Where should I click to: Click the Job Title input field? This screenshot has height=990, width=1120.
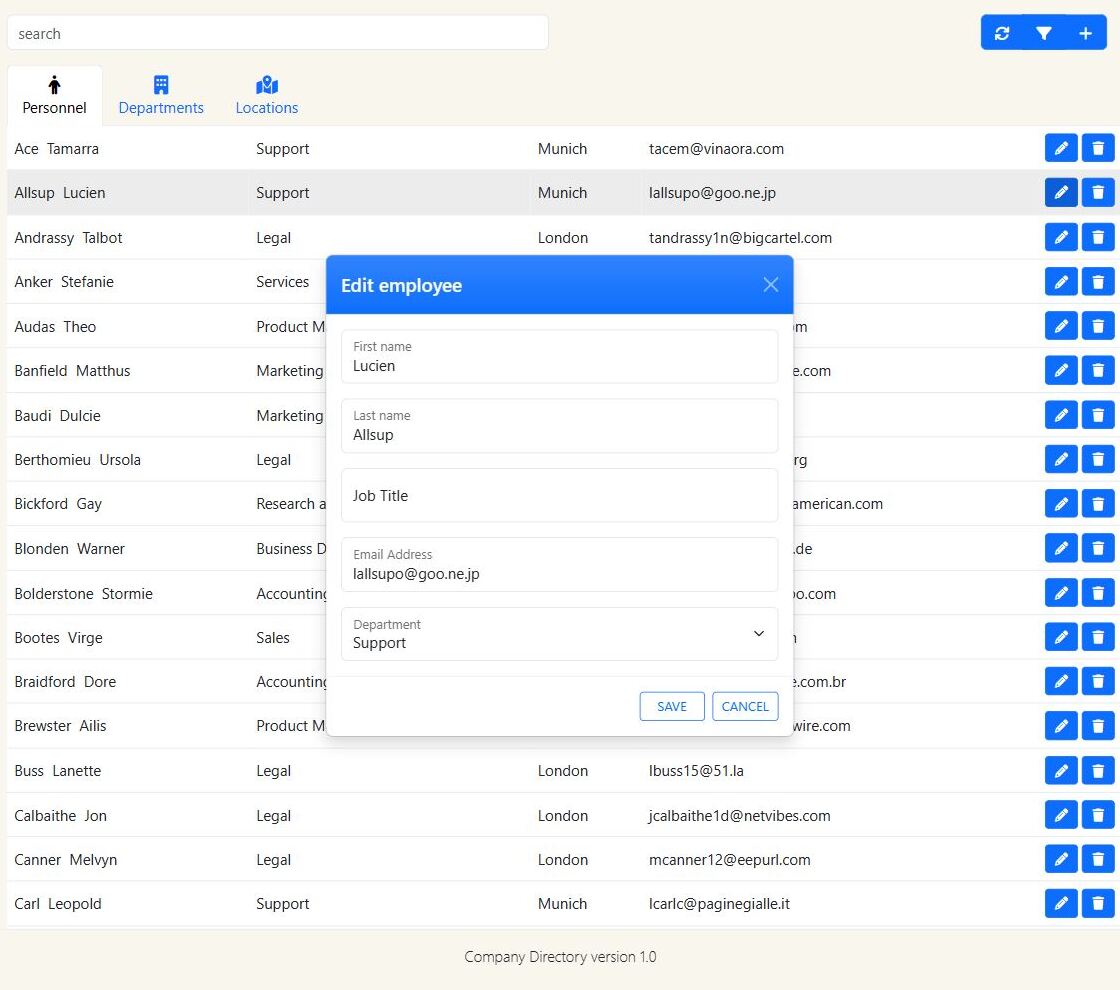pos(558,495)
